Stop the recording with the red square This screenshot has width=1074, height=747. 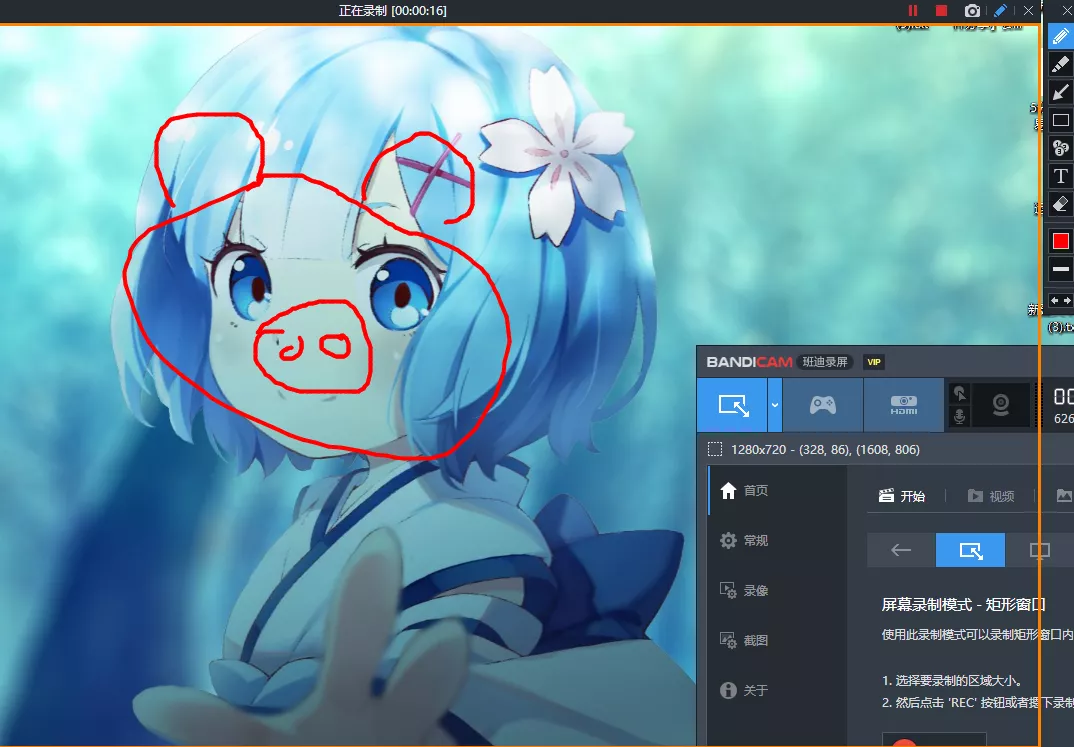pyautogui.click(x=941, y=11)
